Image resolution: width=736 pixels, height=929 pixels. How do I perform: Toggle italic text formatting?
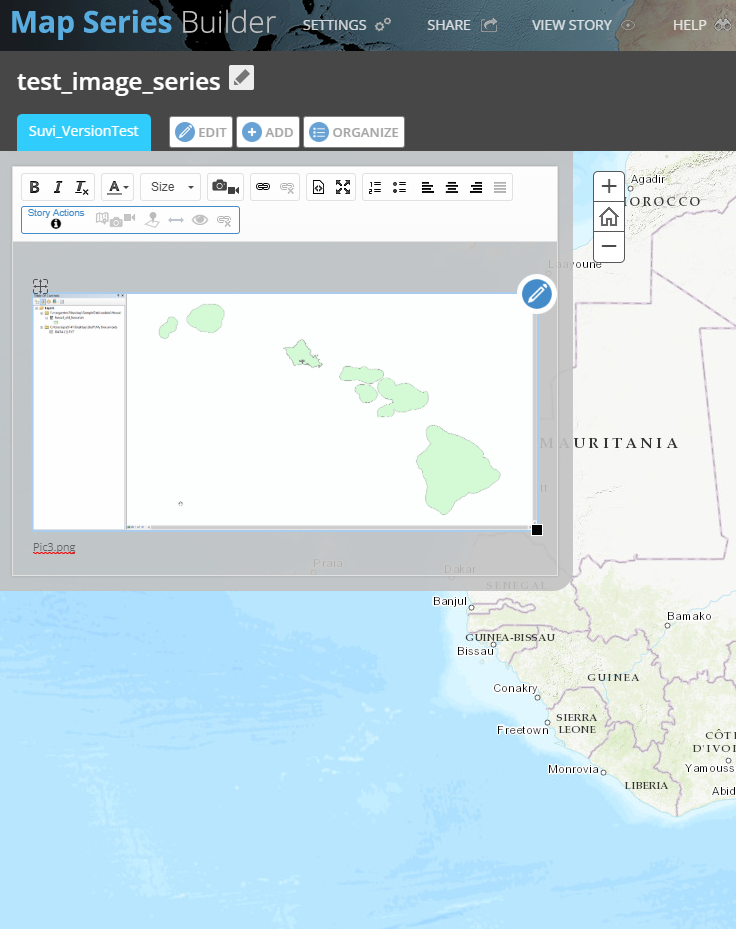57,187
